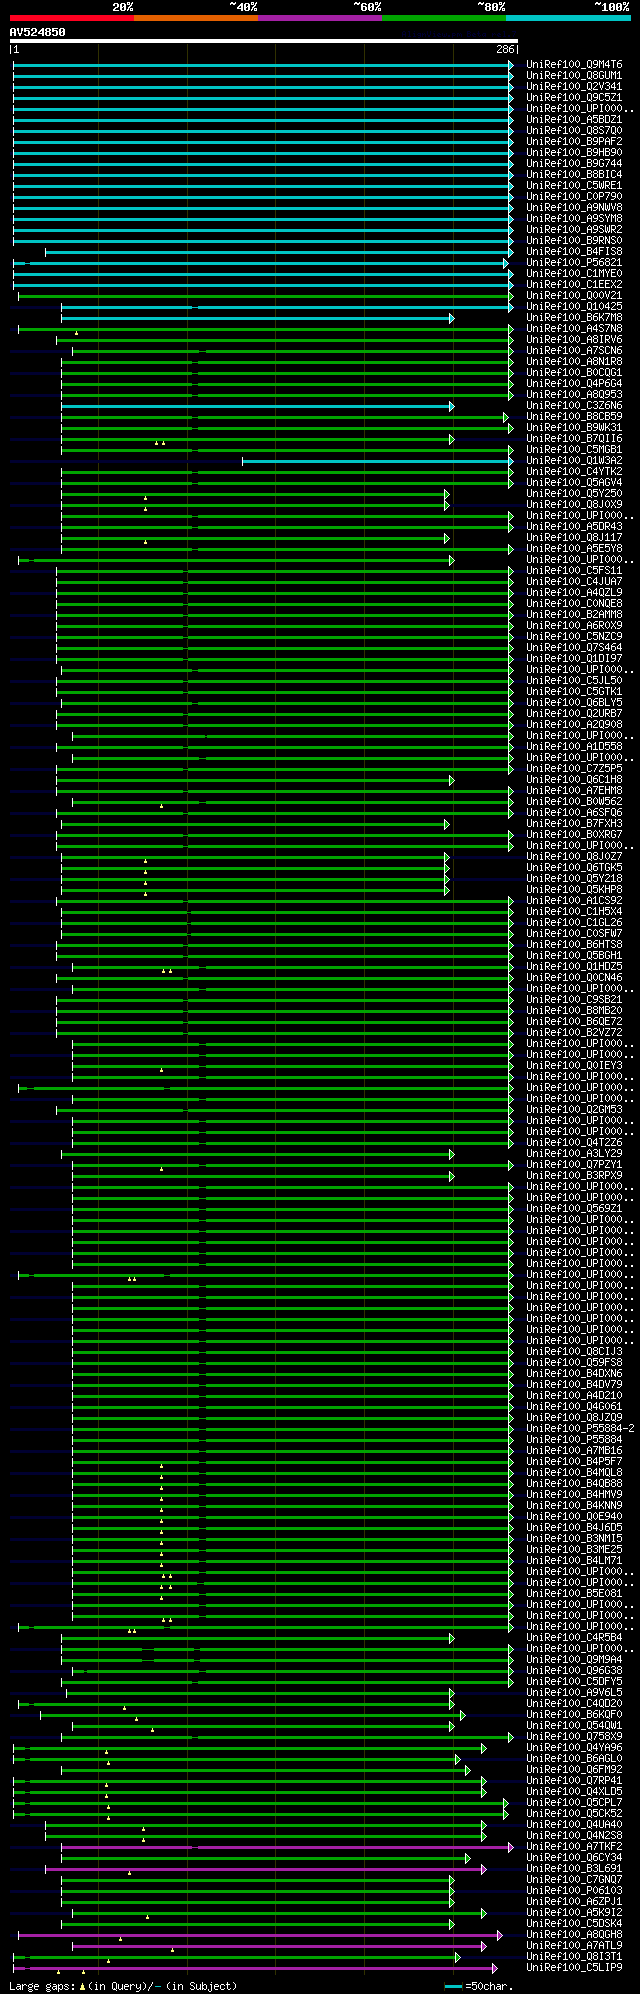Open the UniRef100_A4S7N8 hit
640x1994 pixels.
click(574, 329)
